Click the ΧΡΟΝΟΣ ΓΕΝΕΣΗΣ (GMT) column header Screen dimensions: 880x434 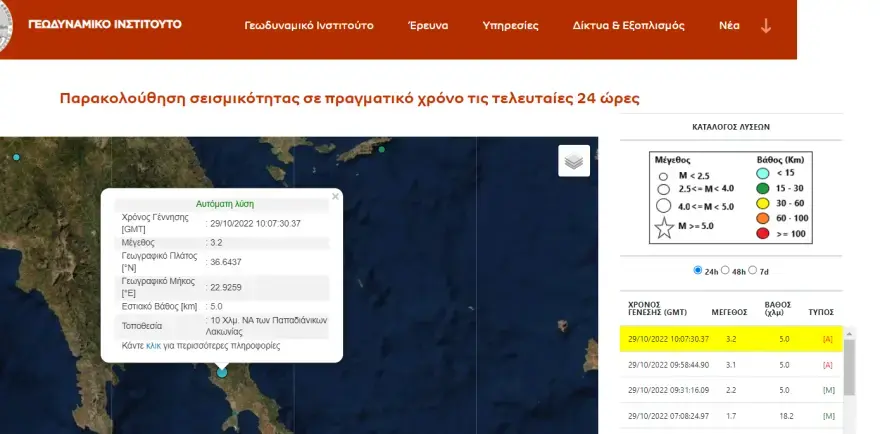point(657,309)
